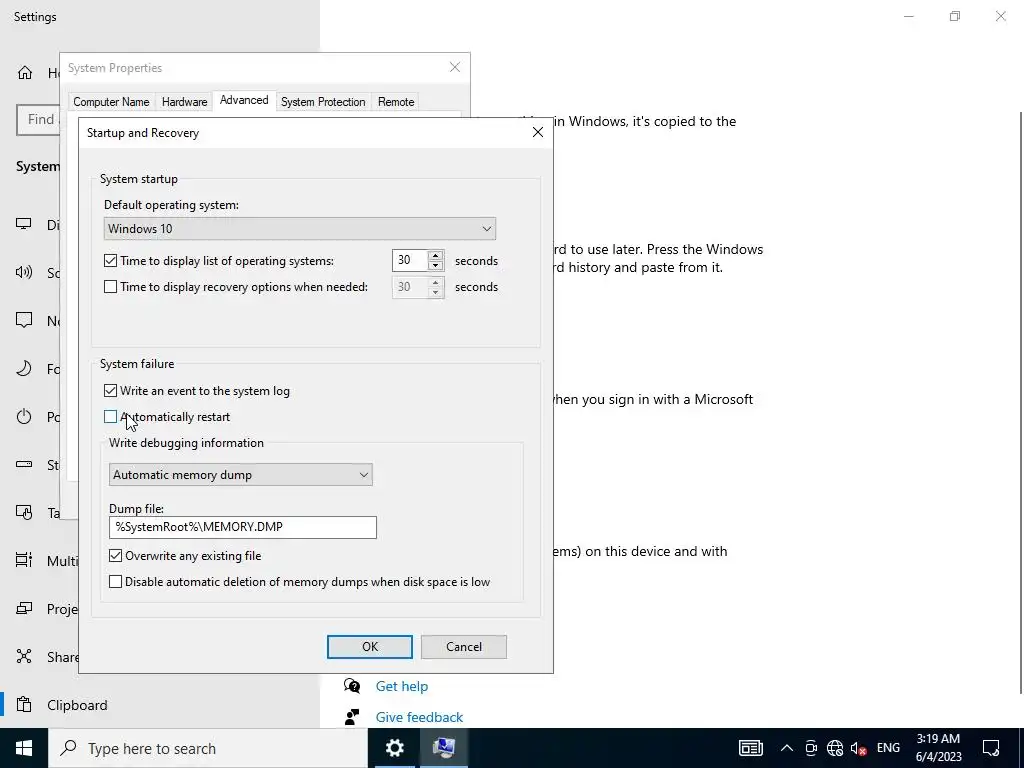Uncheck Write an event to system log
The height and width of the screenshot is (768, 1024).
110,391
